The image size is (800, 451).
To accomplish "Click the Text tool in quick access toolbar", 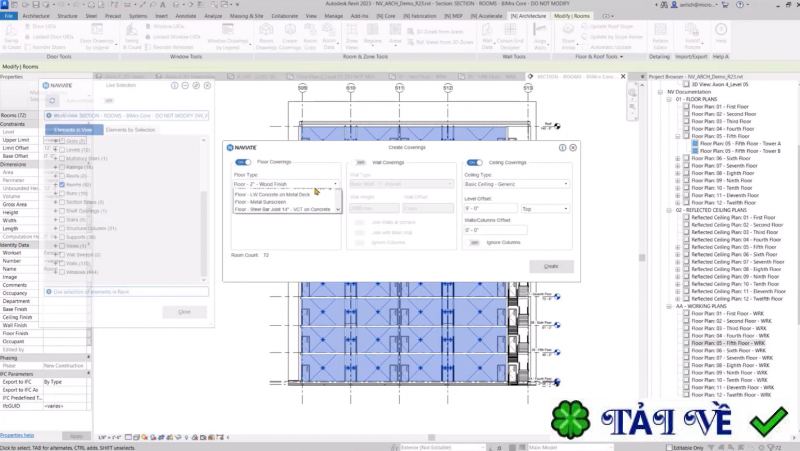I will 163,5.
